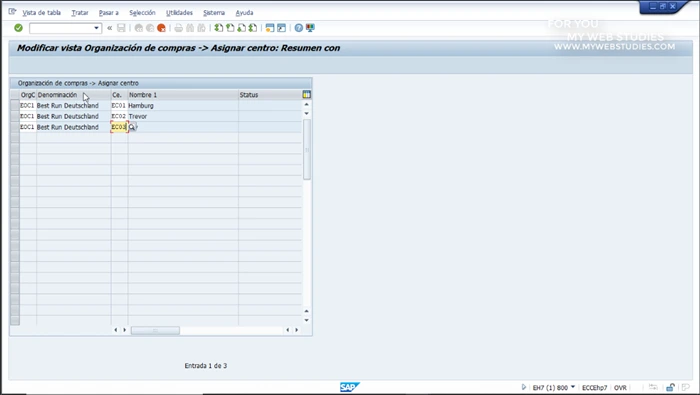This screenshot has height=395, width=700.
Task: Click the Last Page navigation icon
Action: coord(253,28)
